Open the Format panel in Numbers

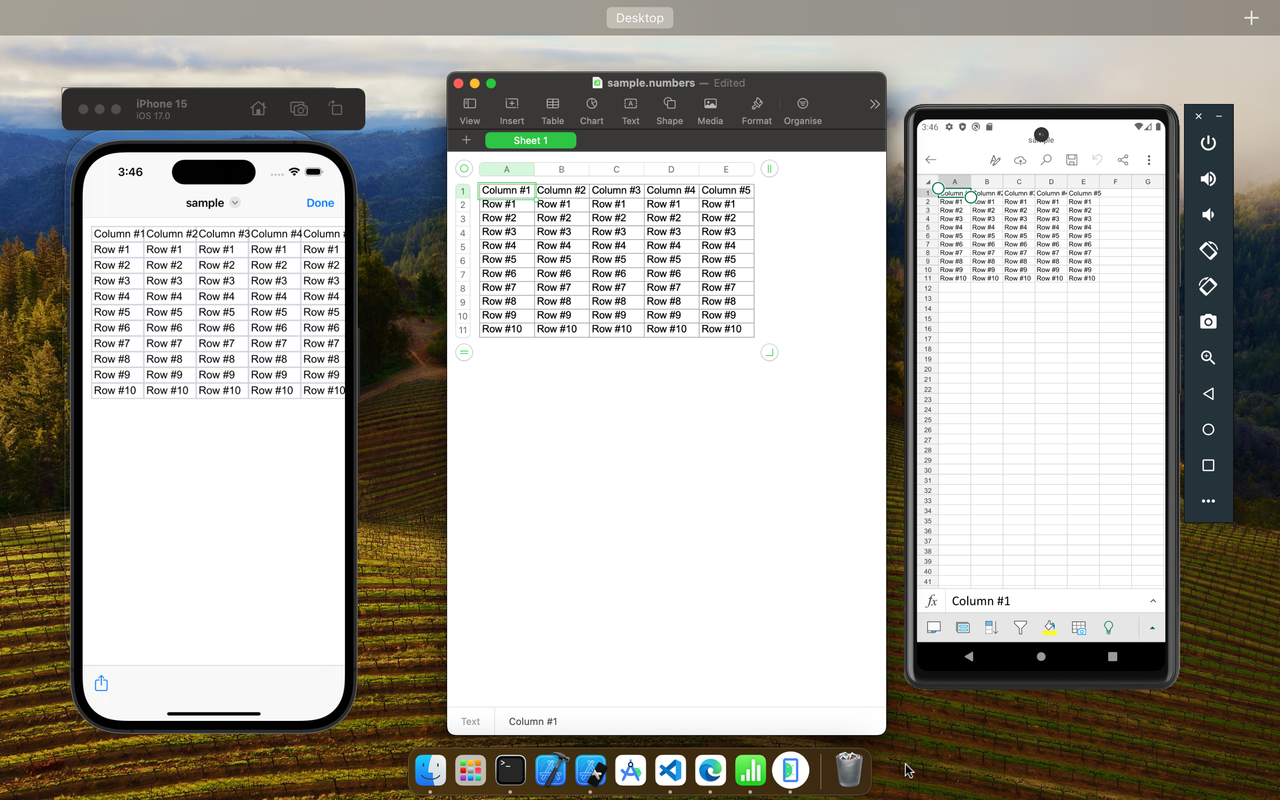click(x=756, y=110)
